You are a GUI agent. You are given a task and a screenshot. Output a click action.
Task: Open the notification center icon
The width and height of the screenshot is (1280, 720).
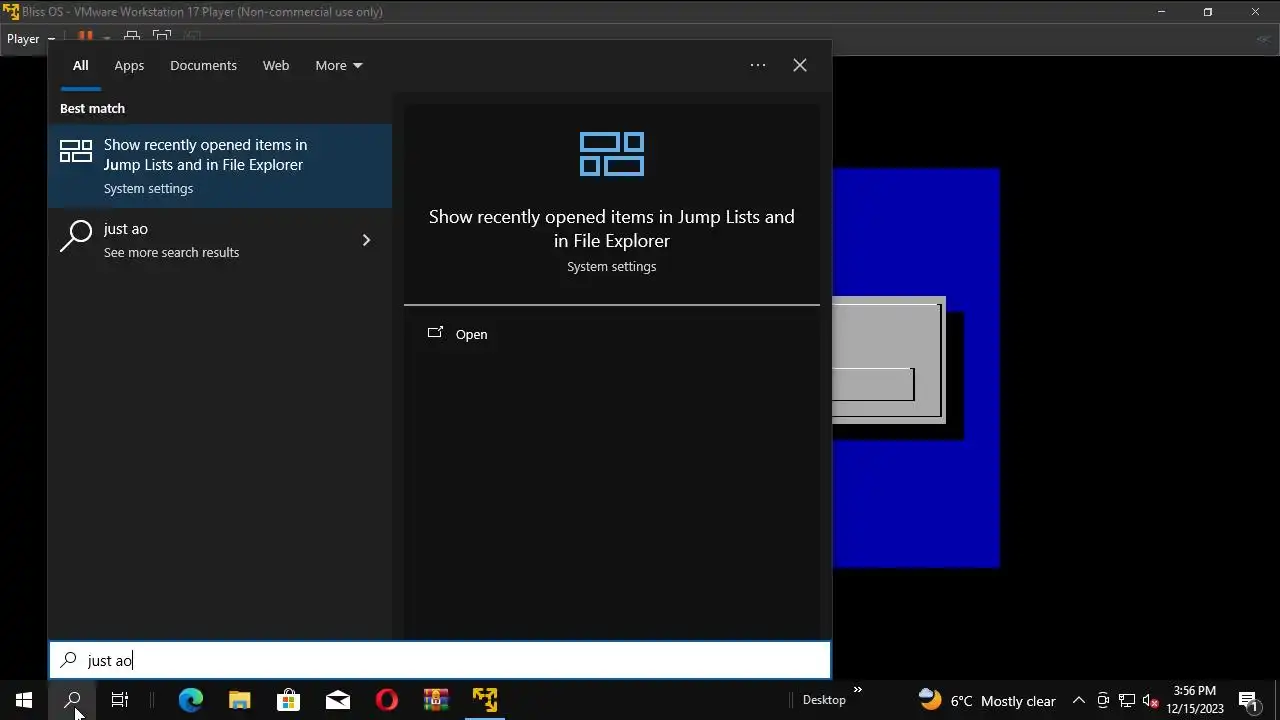click(1248, 700)
